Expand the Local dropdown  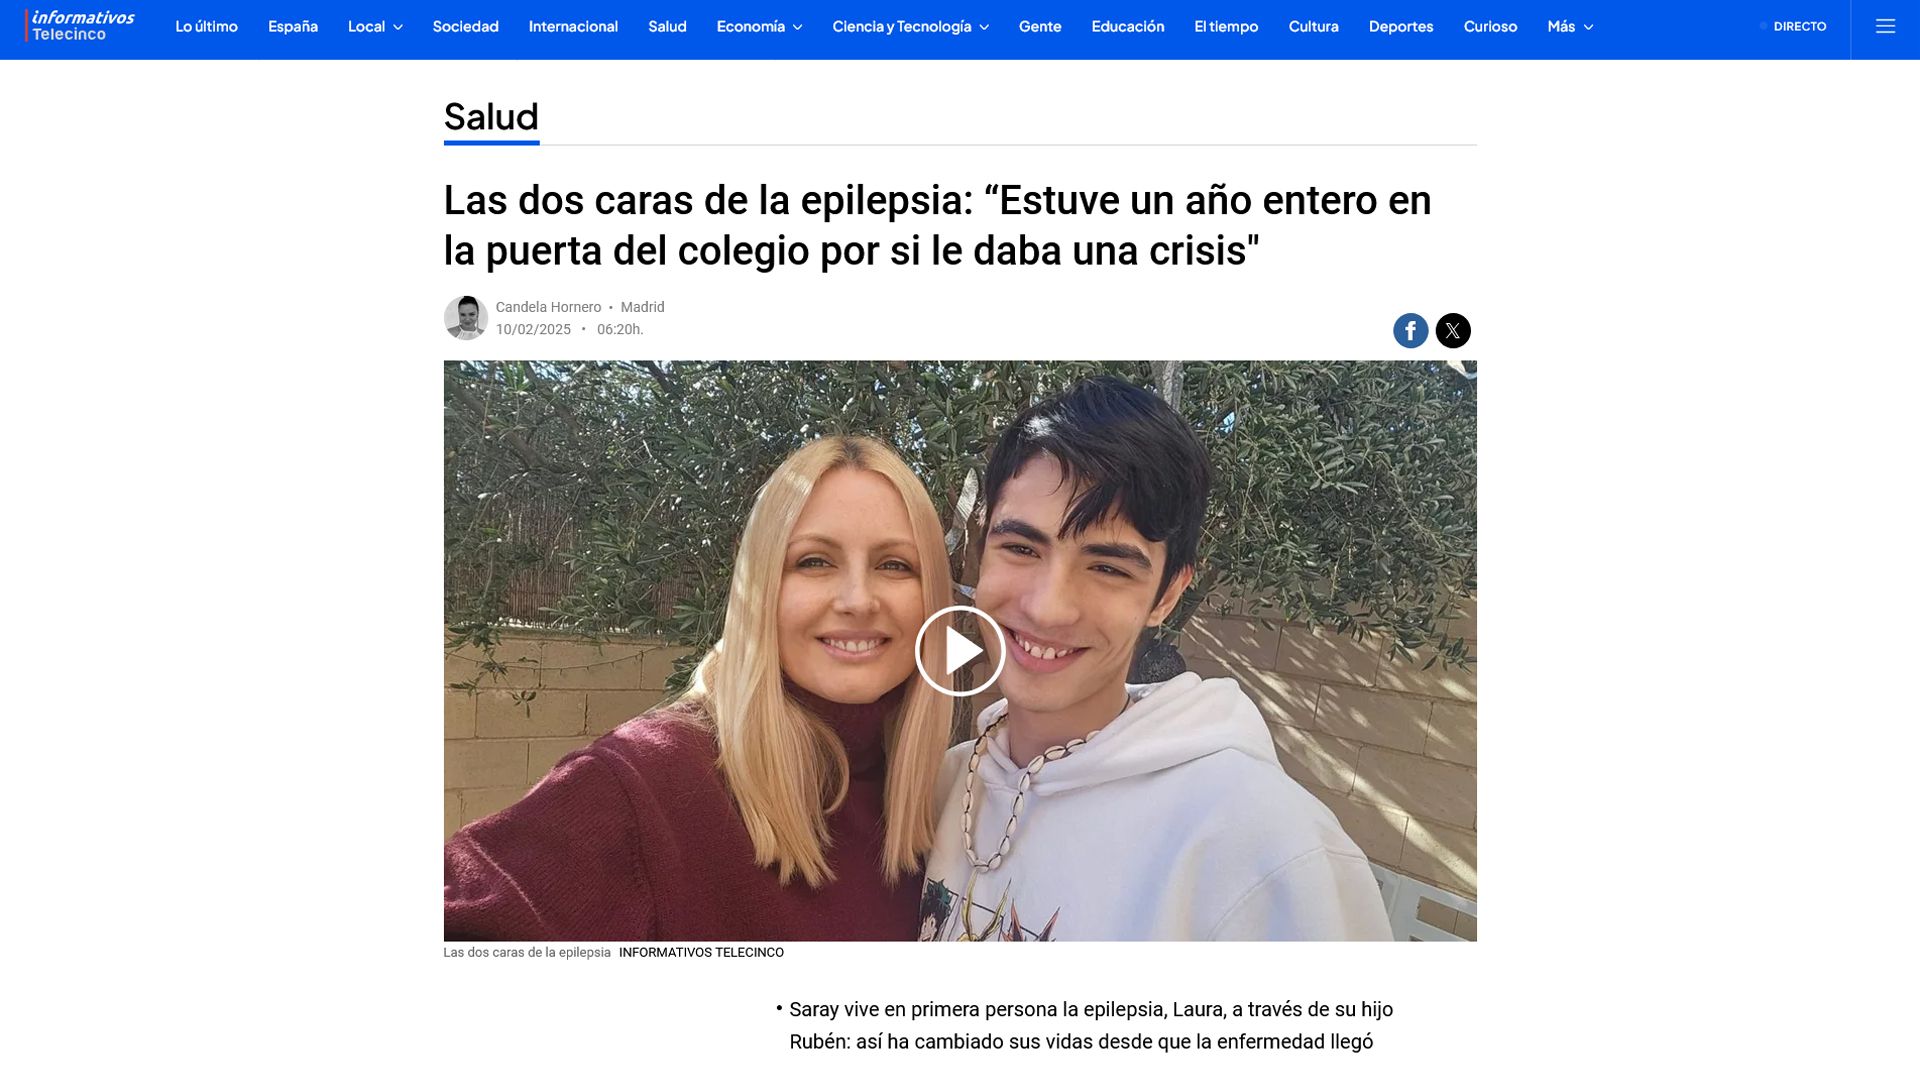pyautogui.click(x=375, y=27)
